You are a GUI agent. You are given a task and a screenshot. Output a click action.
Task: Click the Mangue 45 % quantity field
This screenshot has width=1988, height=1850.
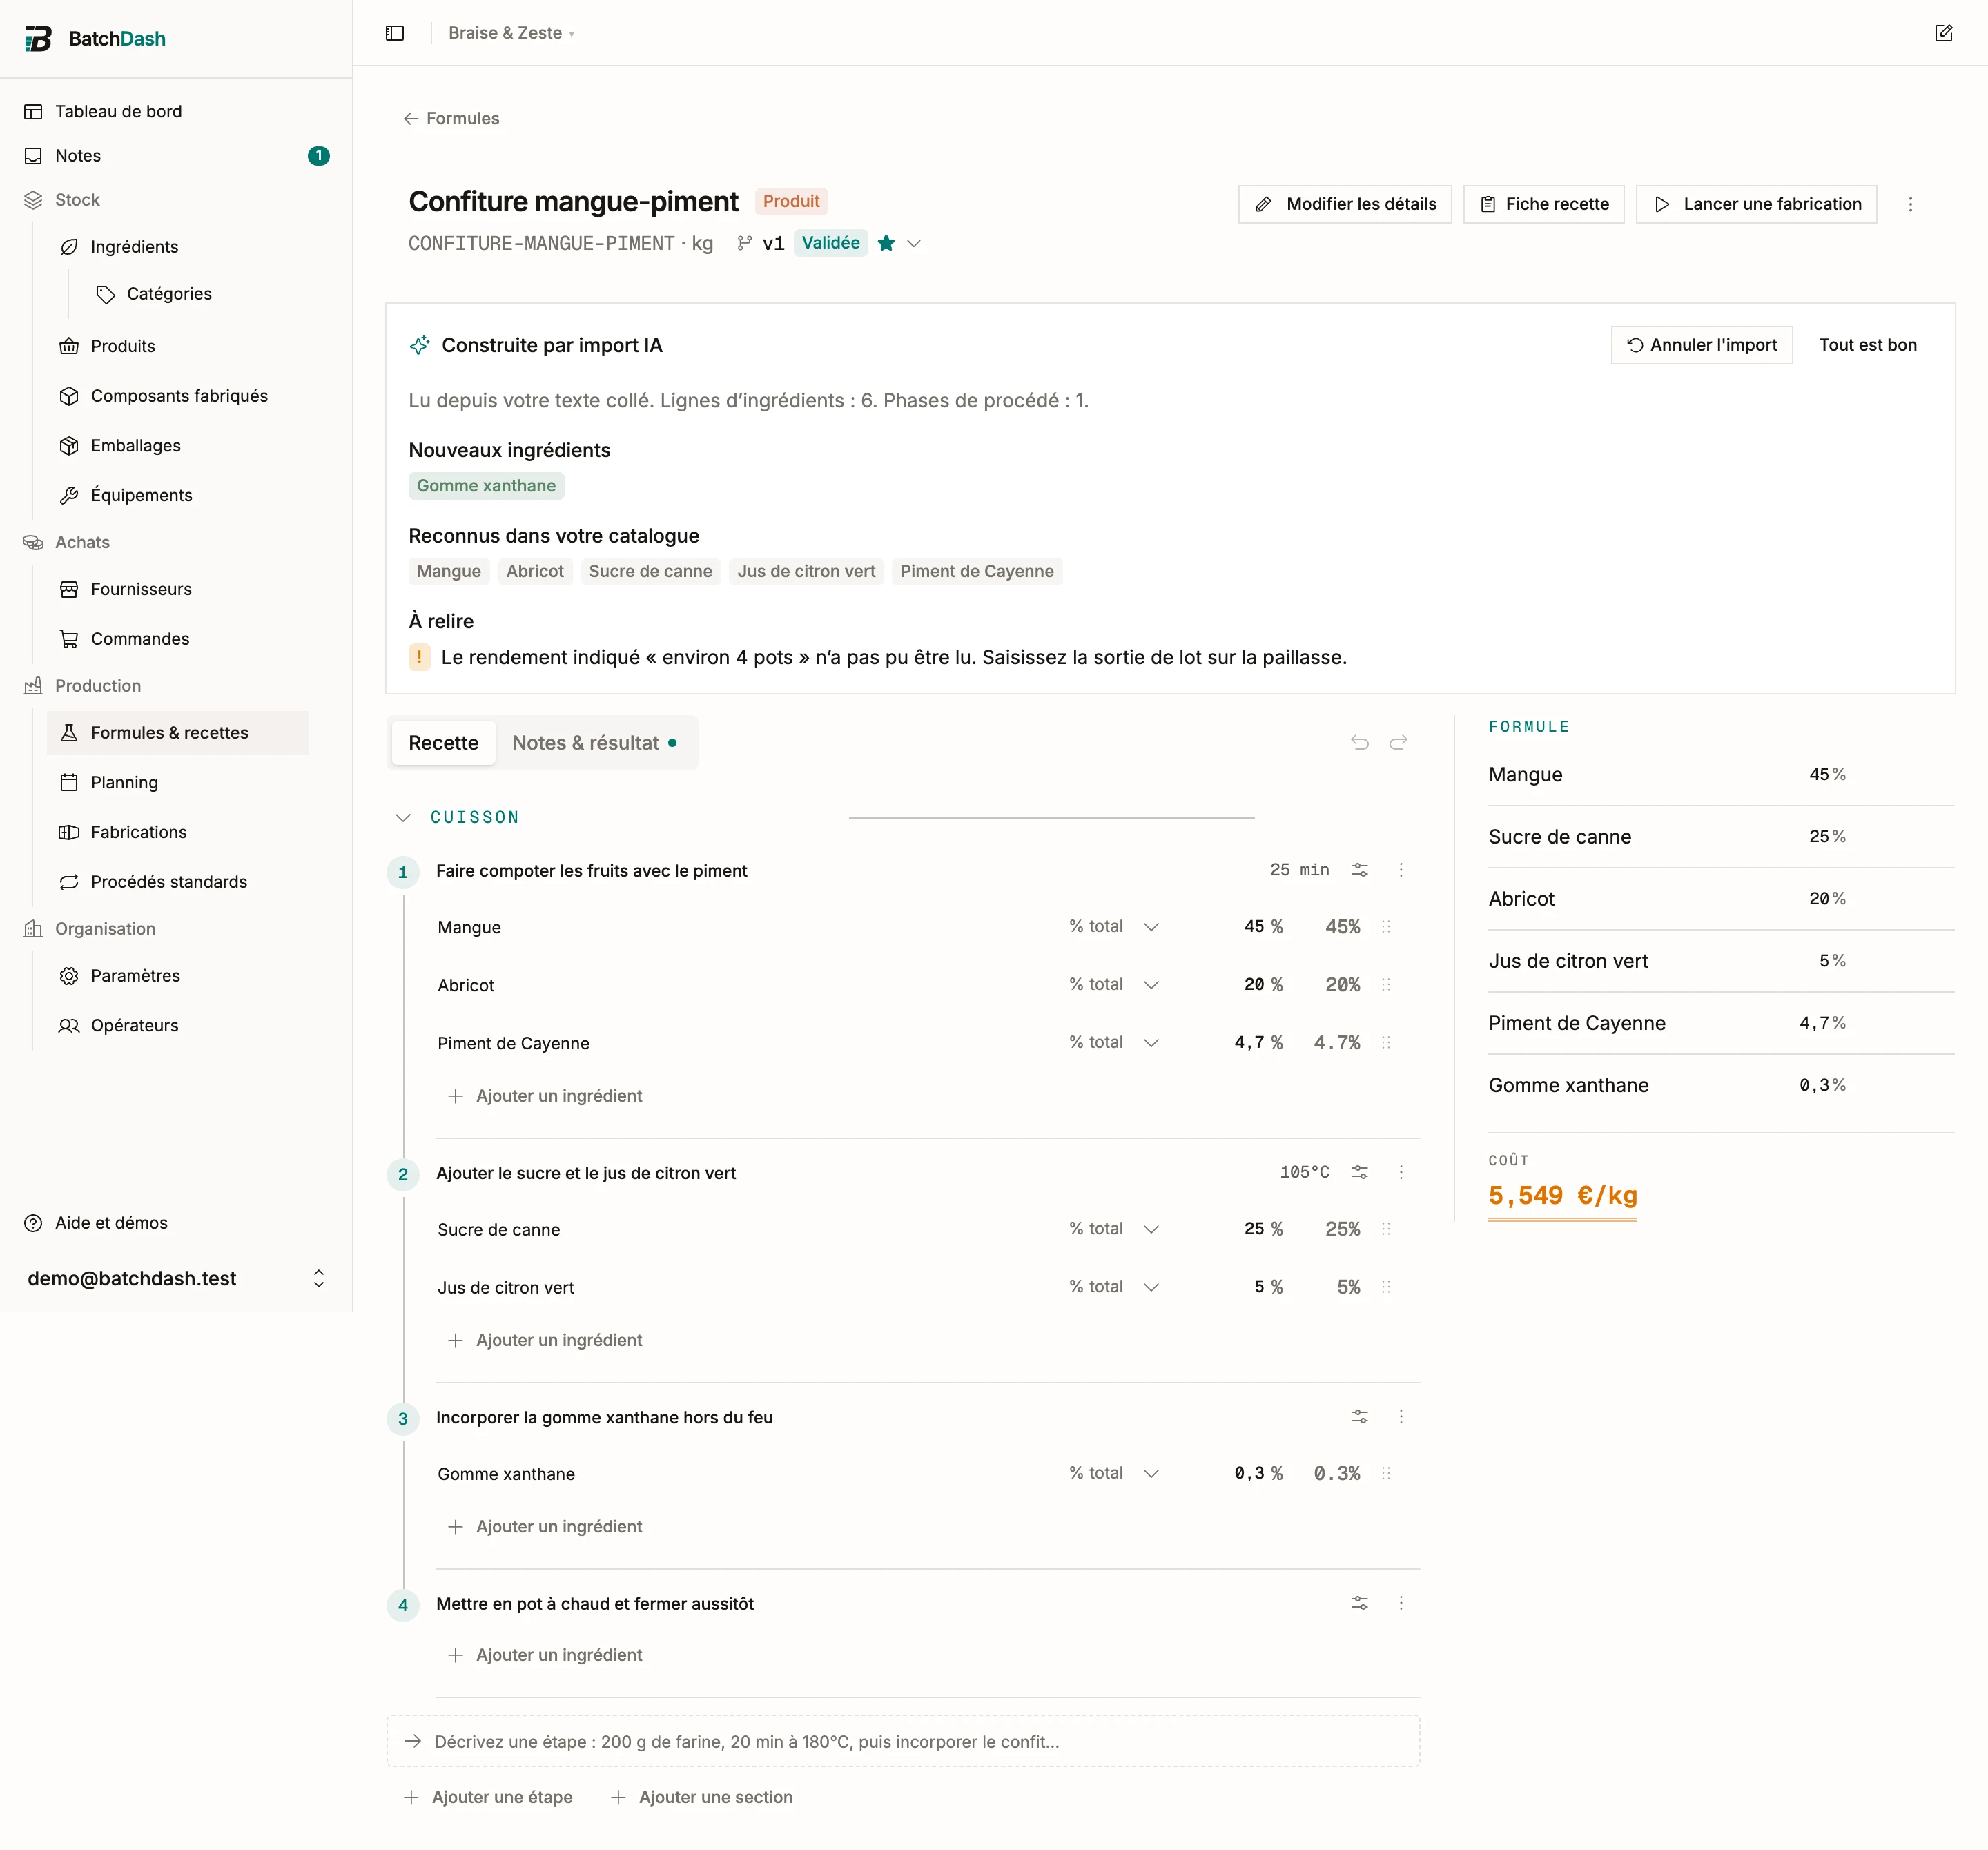1262,927
